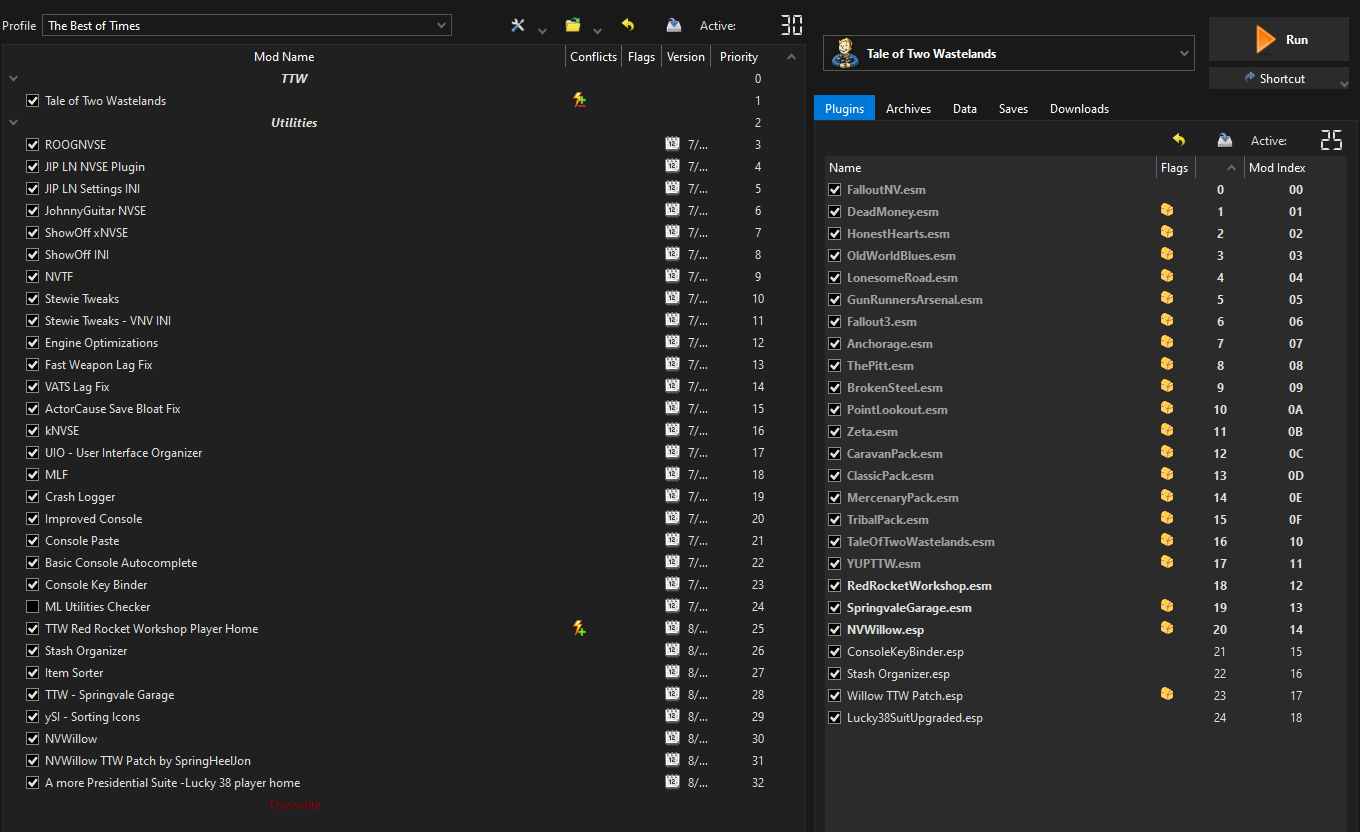Disable the Improved Console mod checkbox
Viewport: 1360px width, 832px height.
click(33, 519)
